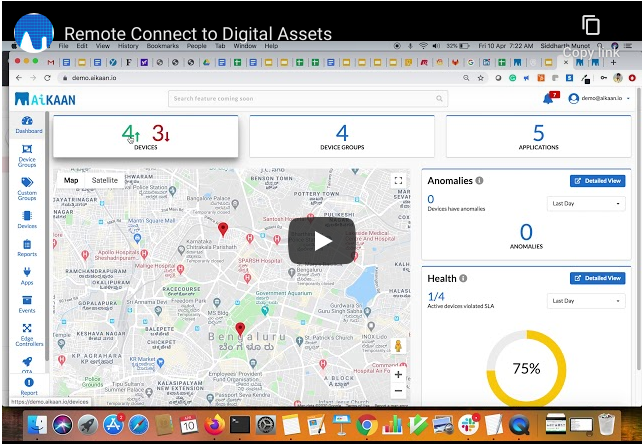Open the Reports sidebar icon
Viewport: 643px width, 444px height.
tap(27, 247)
